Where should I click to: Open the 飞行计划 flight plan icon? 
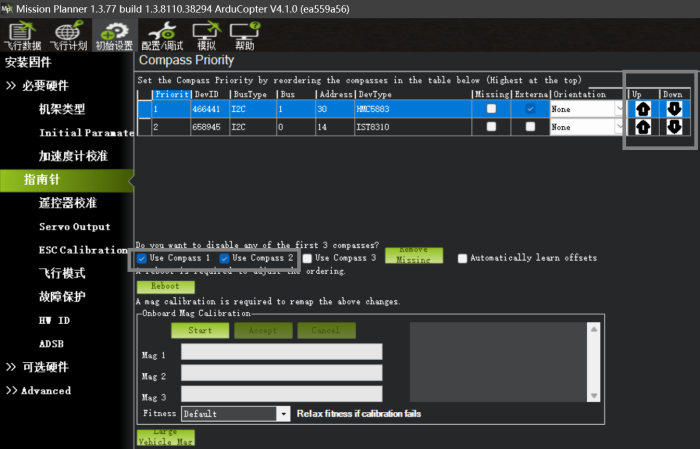pos(68,36)
